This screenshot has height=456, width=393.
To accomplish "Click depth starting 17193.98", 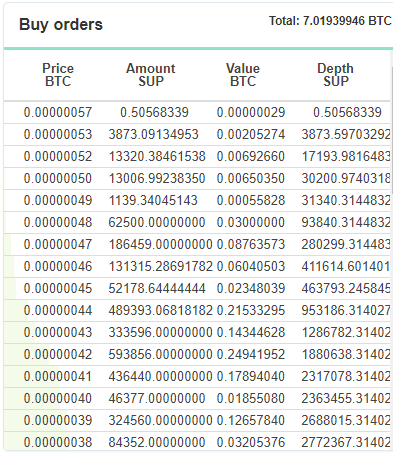I will click(346, 156).
